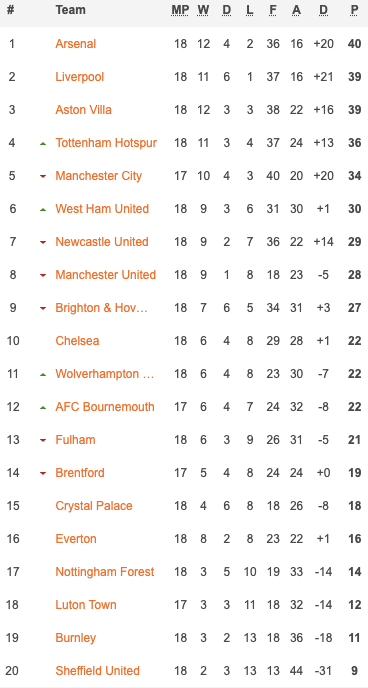Open the Everton team page
Viewport: 368px width, 688px height.
[x=76, y=539]
